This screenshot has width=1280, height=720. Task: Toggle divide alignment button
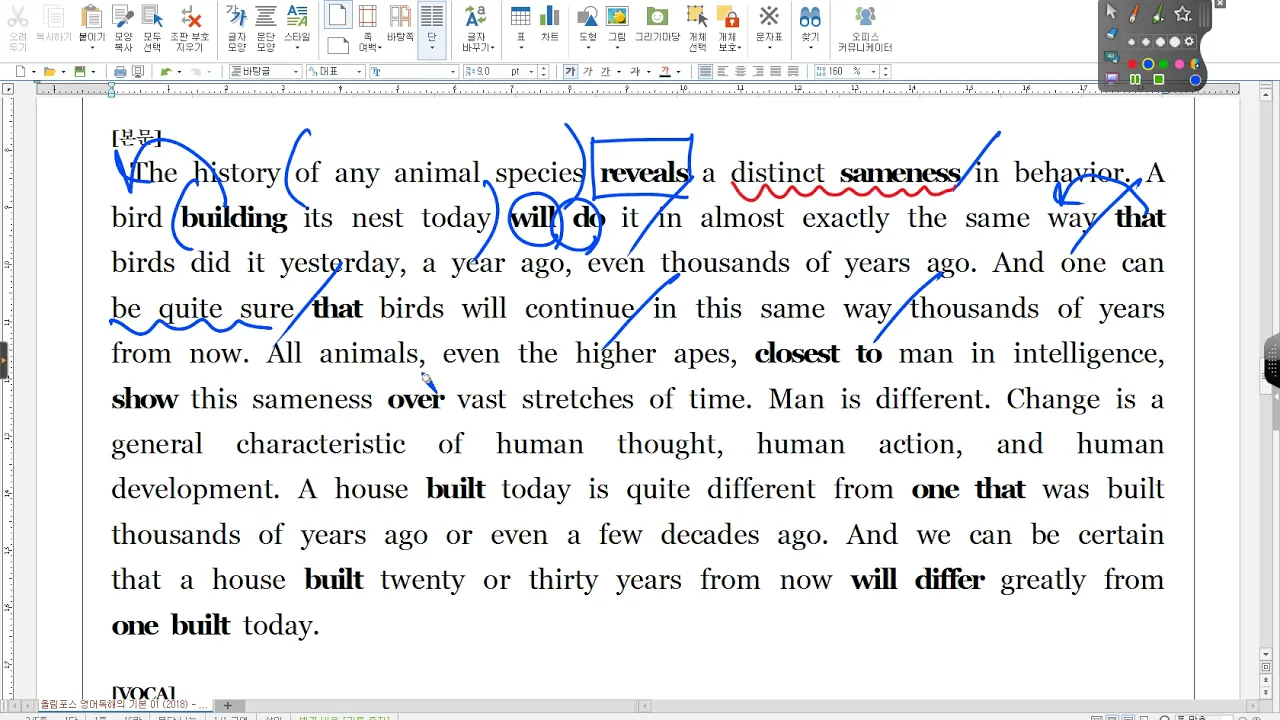(793, 72)
